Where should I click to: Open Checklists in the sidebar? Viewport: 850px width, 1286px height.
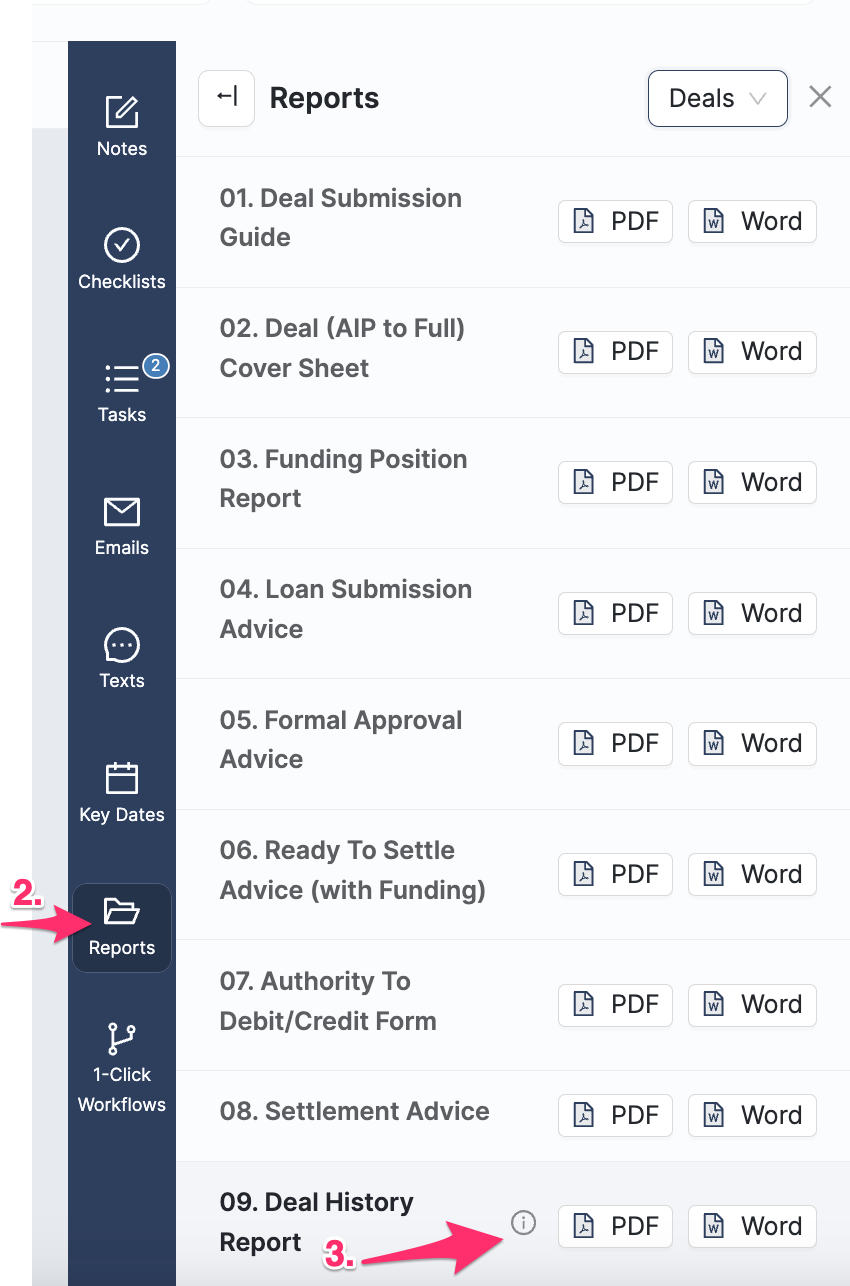[122, 245]
